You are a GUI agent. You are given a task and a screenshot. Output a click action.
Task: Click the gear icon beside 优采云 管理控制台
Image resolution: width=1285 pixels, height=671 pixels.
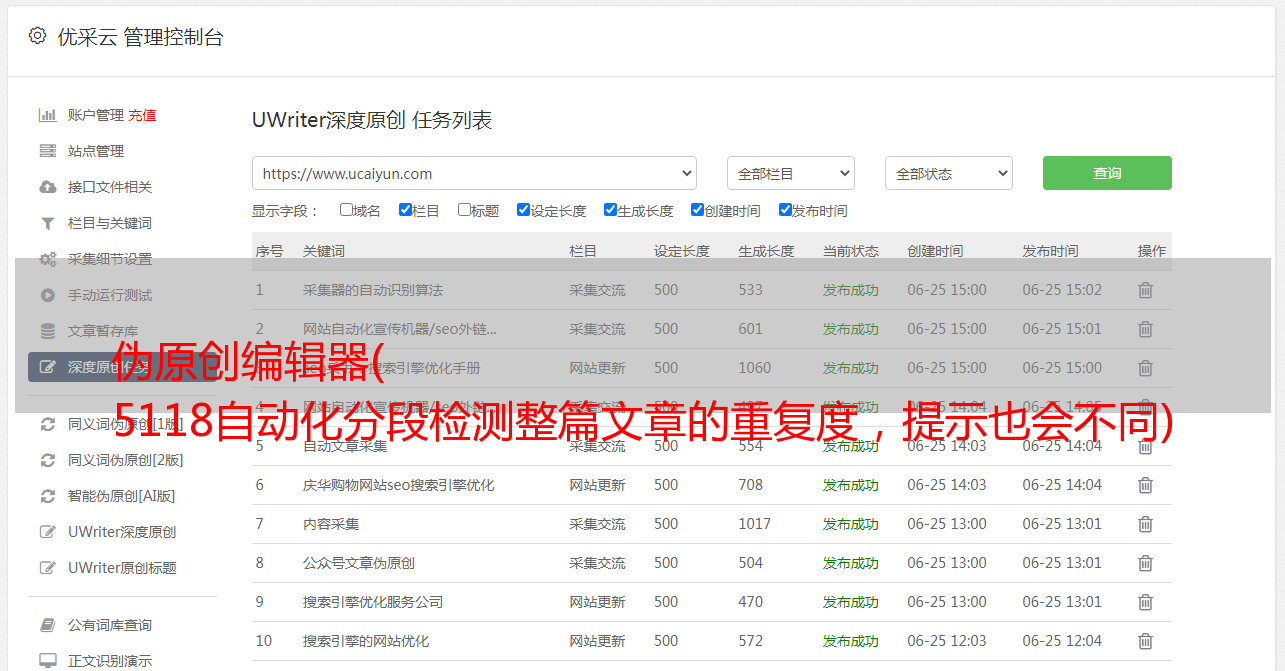coord(37,36)
